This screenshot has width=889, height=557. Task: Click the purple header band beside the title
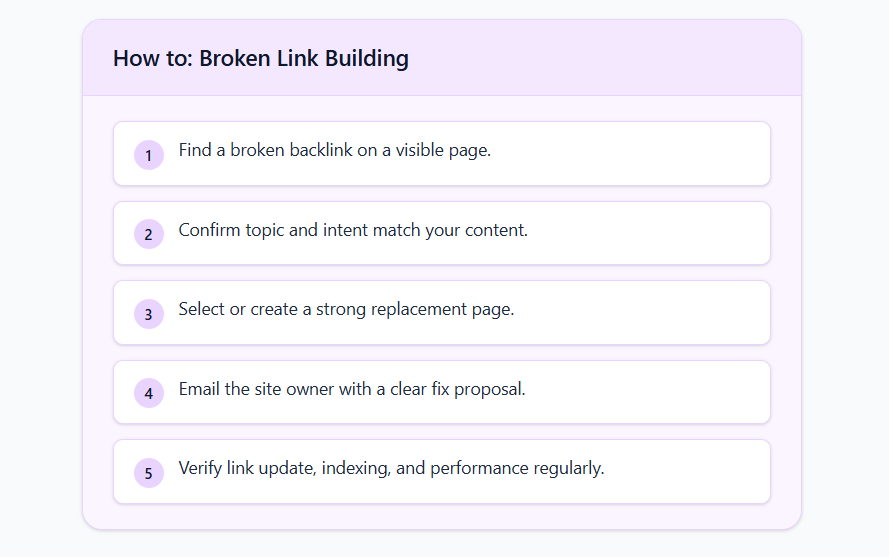click(x=601, y=58)
